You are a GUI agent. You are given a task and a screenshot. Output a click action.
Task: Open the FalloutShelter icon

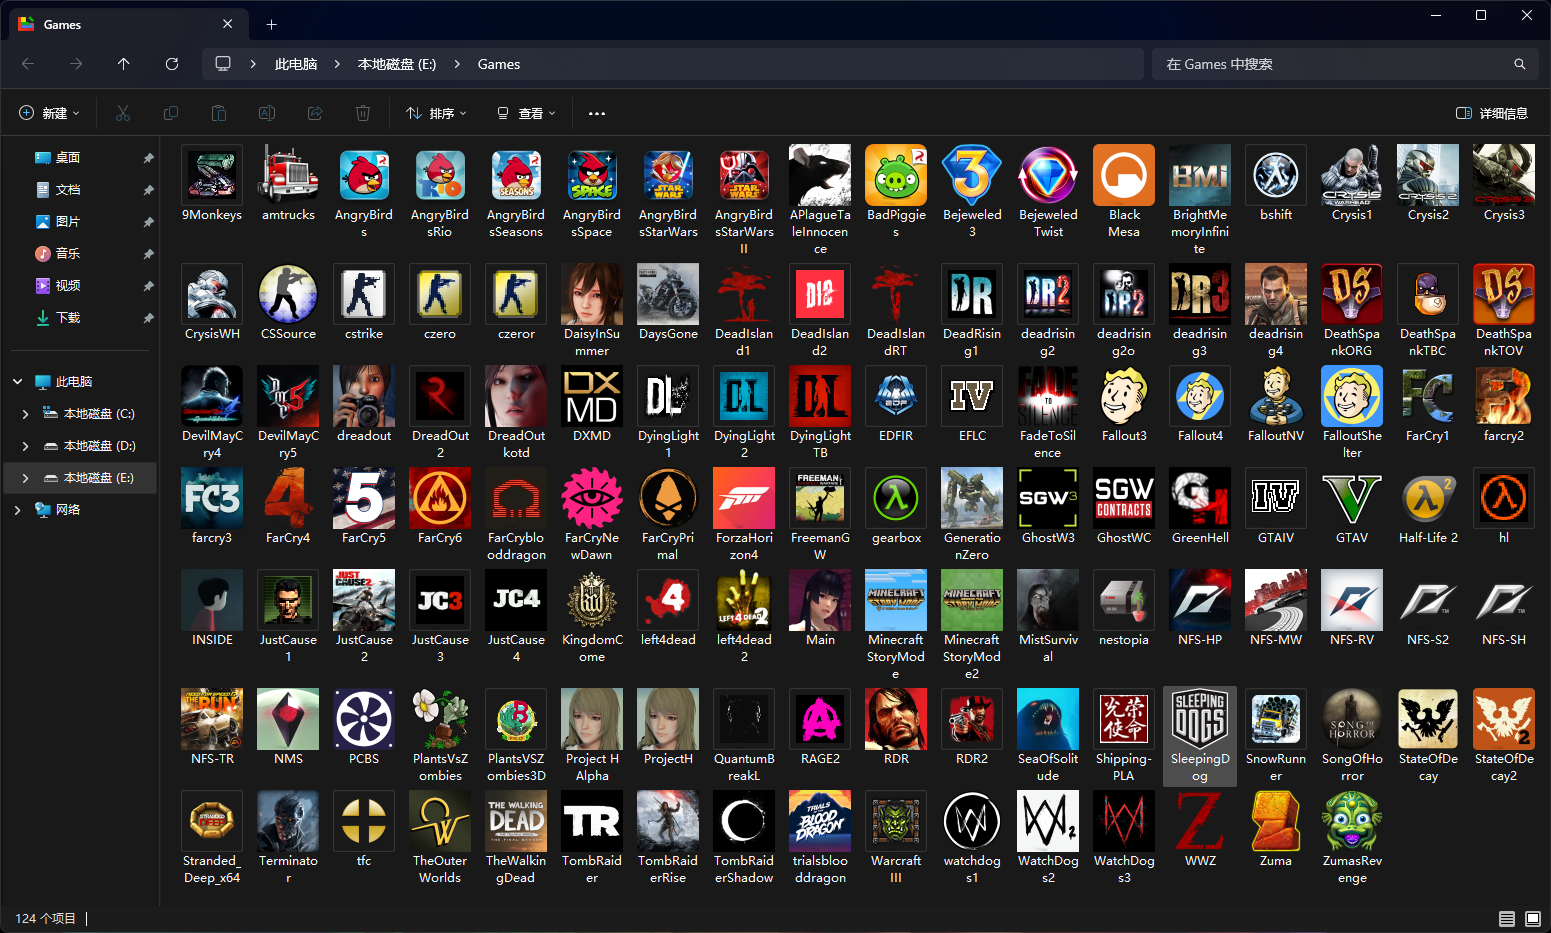pyautogui.click(x=1352, y=397)
